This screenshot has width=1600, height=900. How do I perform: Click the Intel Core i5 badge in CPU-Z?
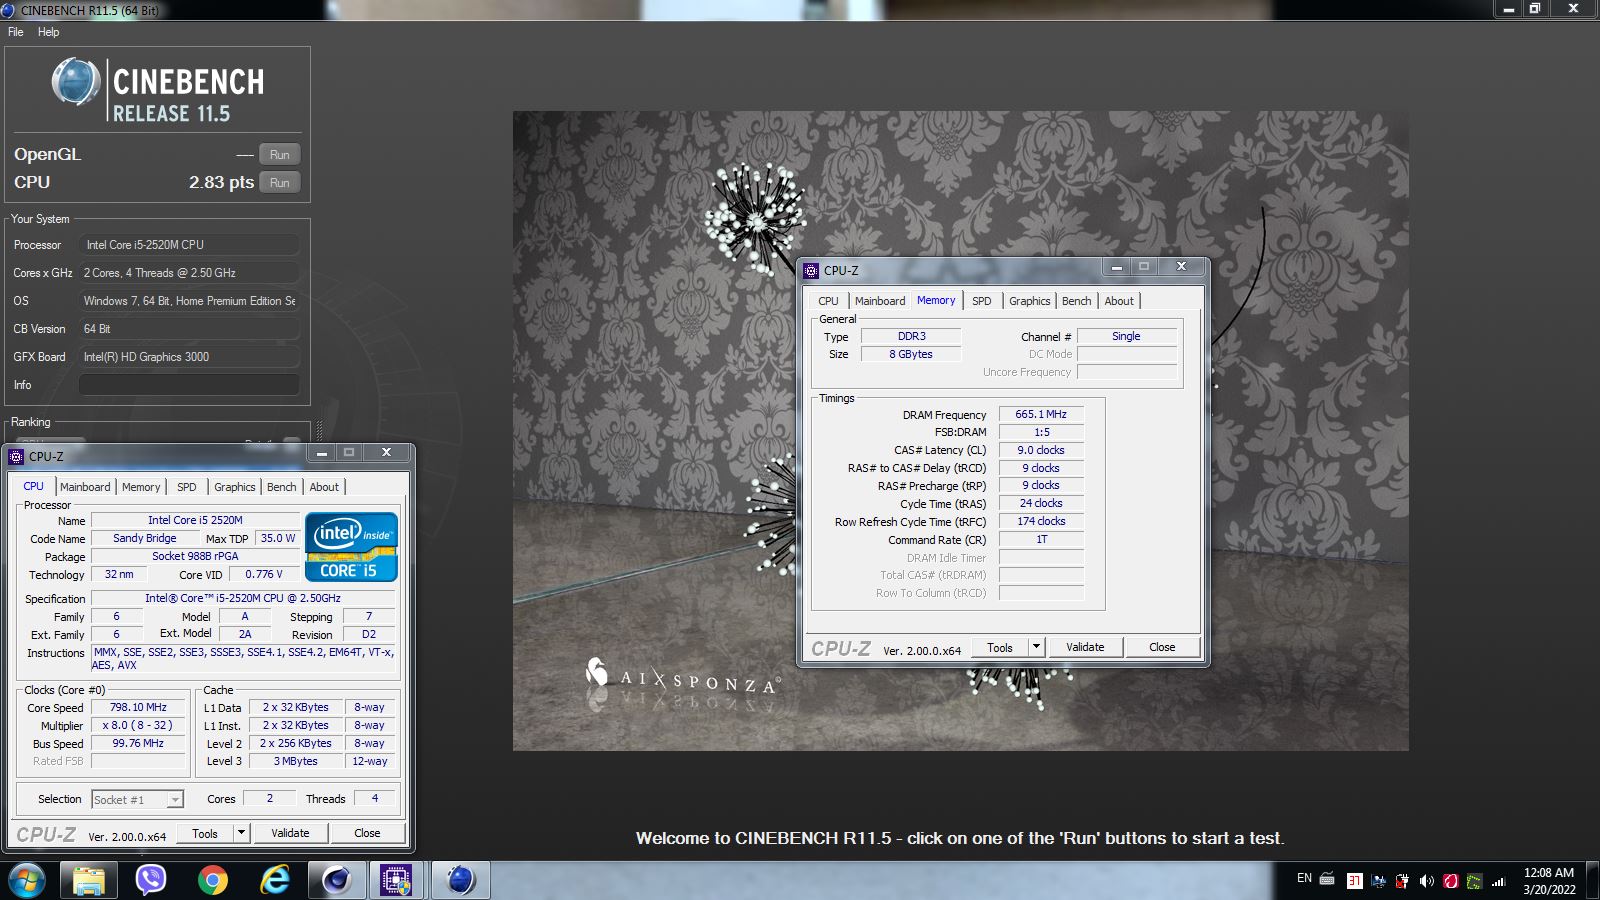pos(351,547)
